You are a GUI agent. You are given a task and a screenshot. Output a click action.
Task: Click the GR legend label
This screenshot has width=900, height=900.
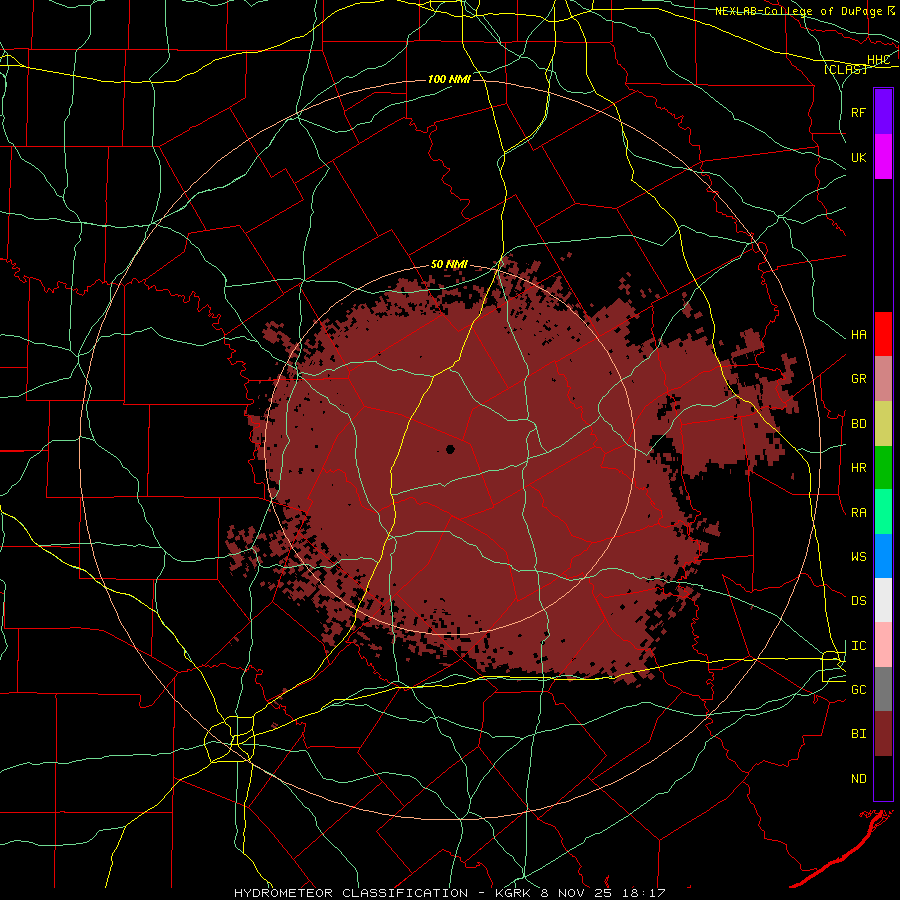[858, 379]
